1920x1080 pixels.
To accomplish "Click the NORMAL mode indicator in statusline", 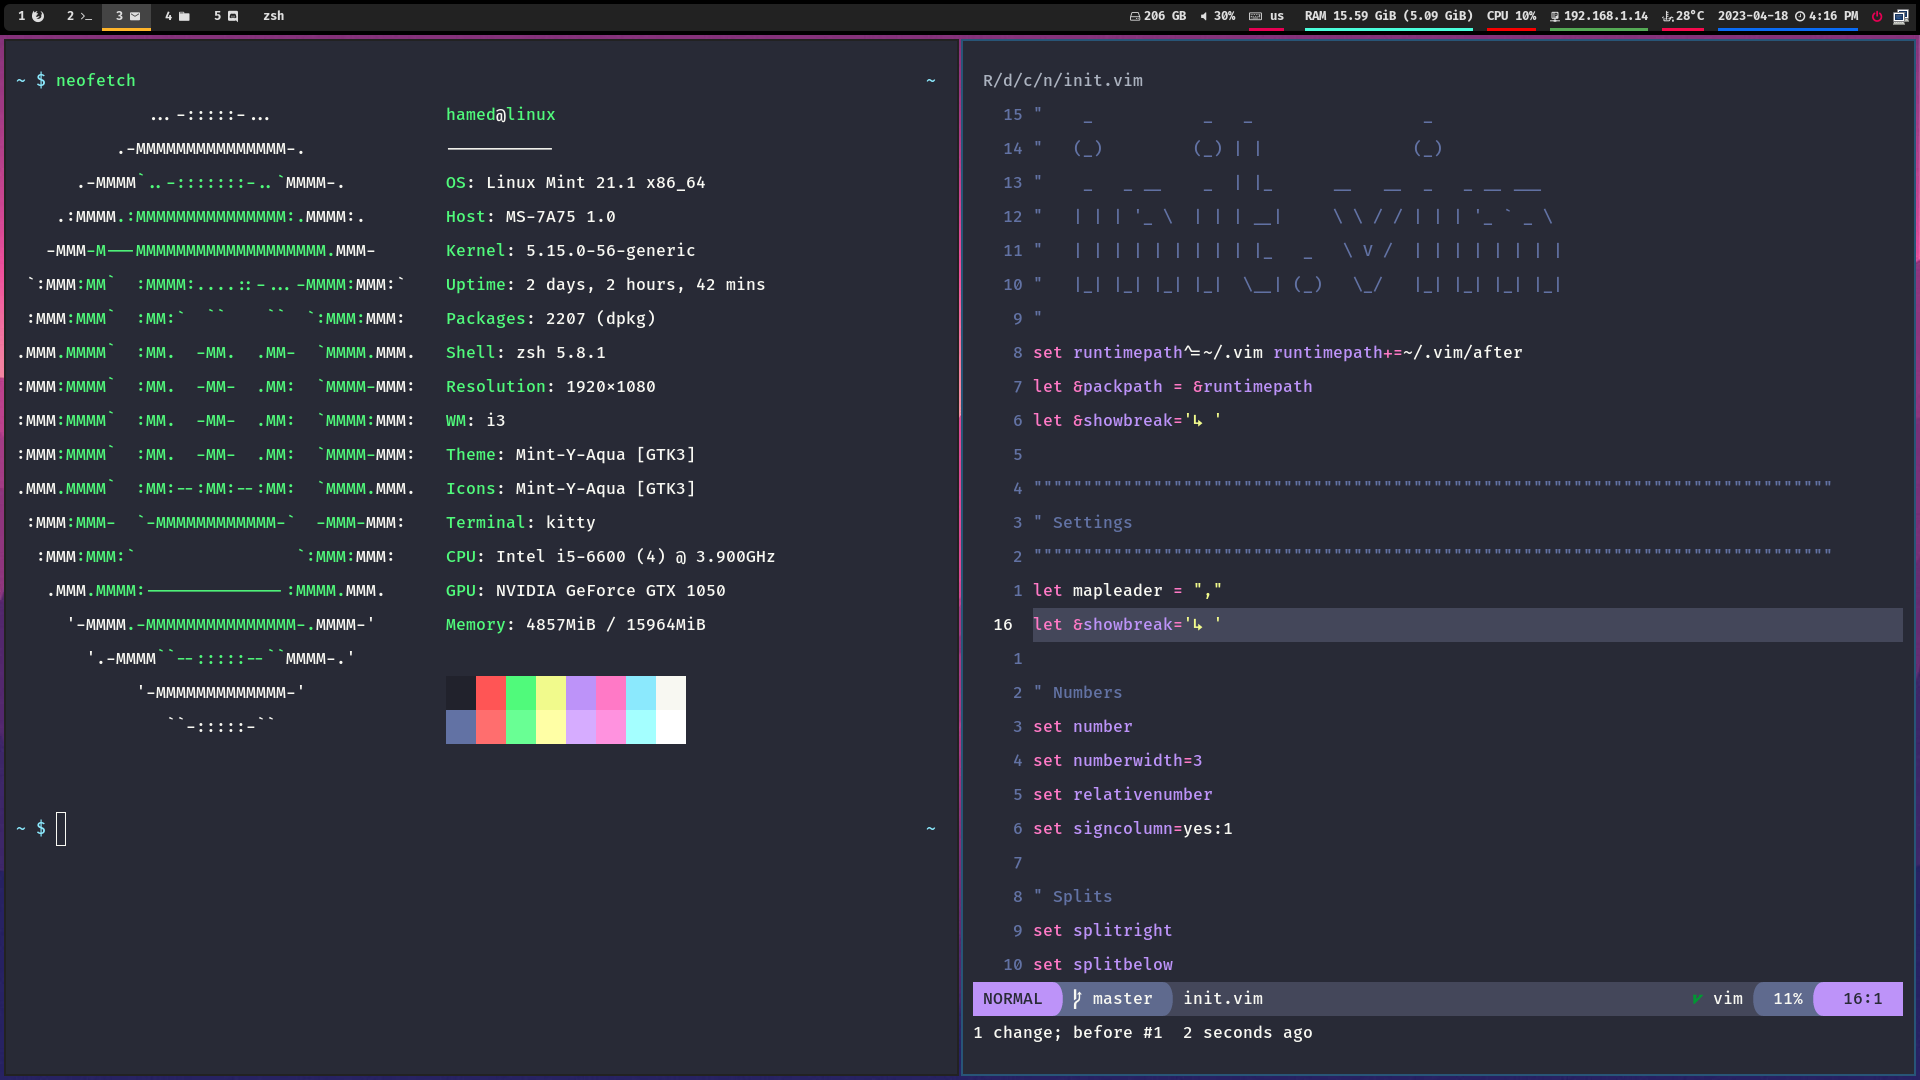I will coord(1012,999).
